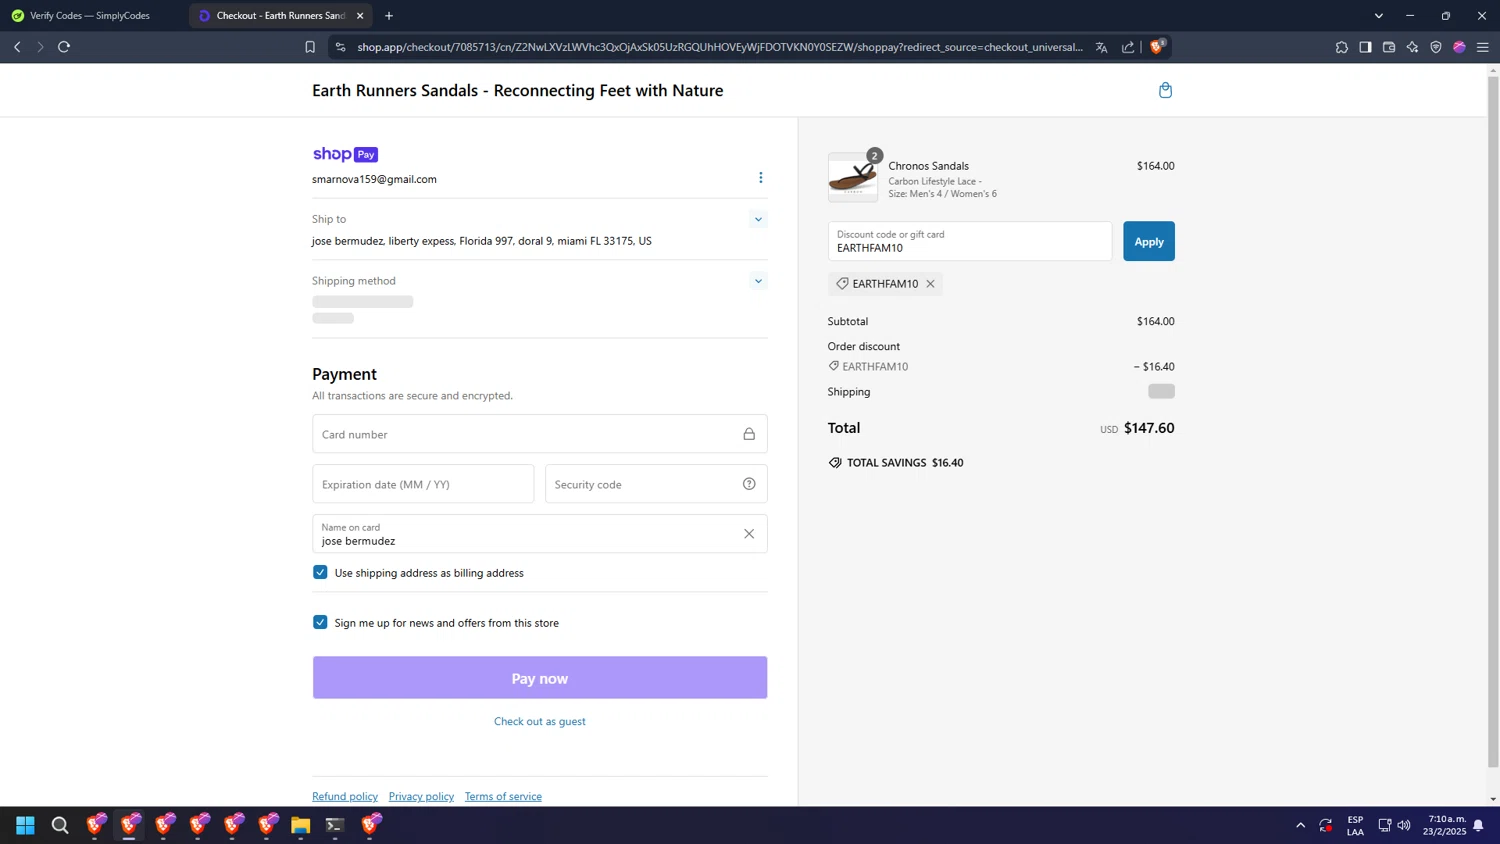The width and height of the screenshot is (1500, 844).
Task: Open File Explorer from taskbar
Action: pyautogui.click(x=300, y=825)
